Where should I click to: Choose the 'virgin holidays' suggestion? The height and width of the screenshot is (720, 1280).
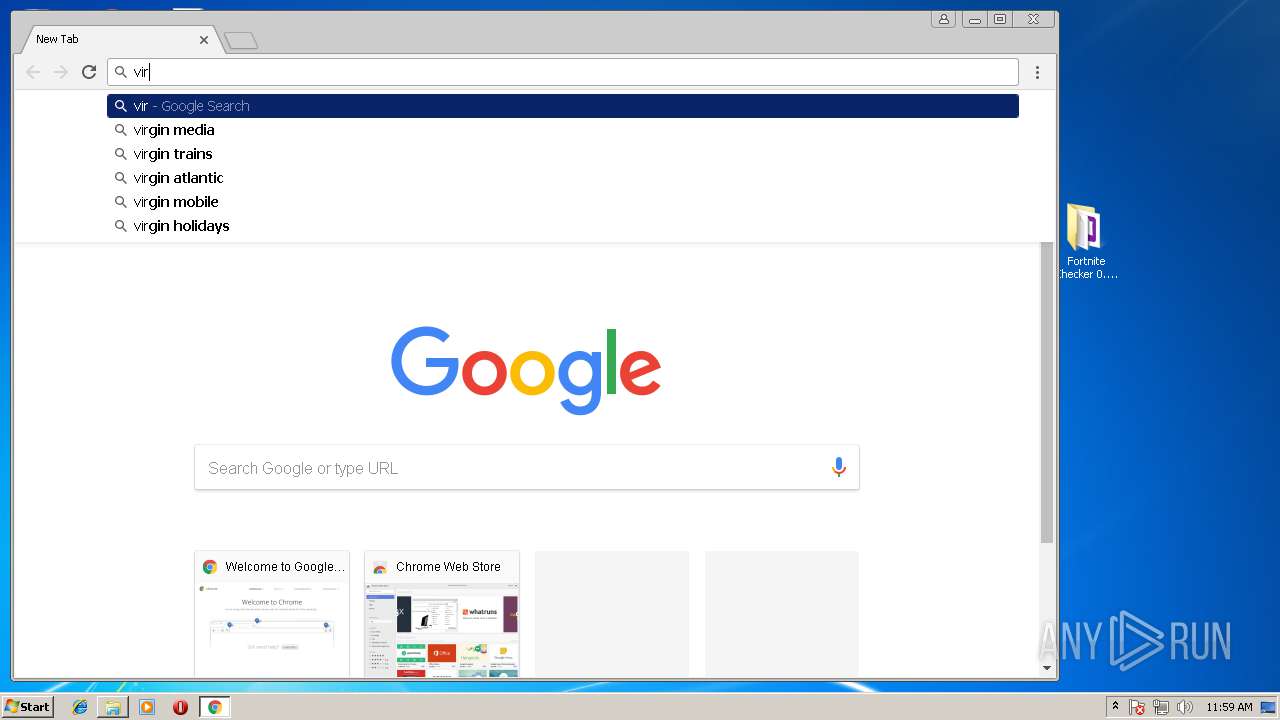(563, 226)
